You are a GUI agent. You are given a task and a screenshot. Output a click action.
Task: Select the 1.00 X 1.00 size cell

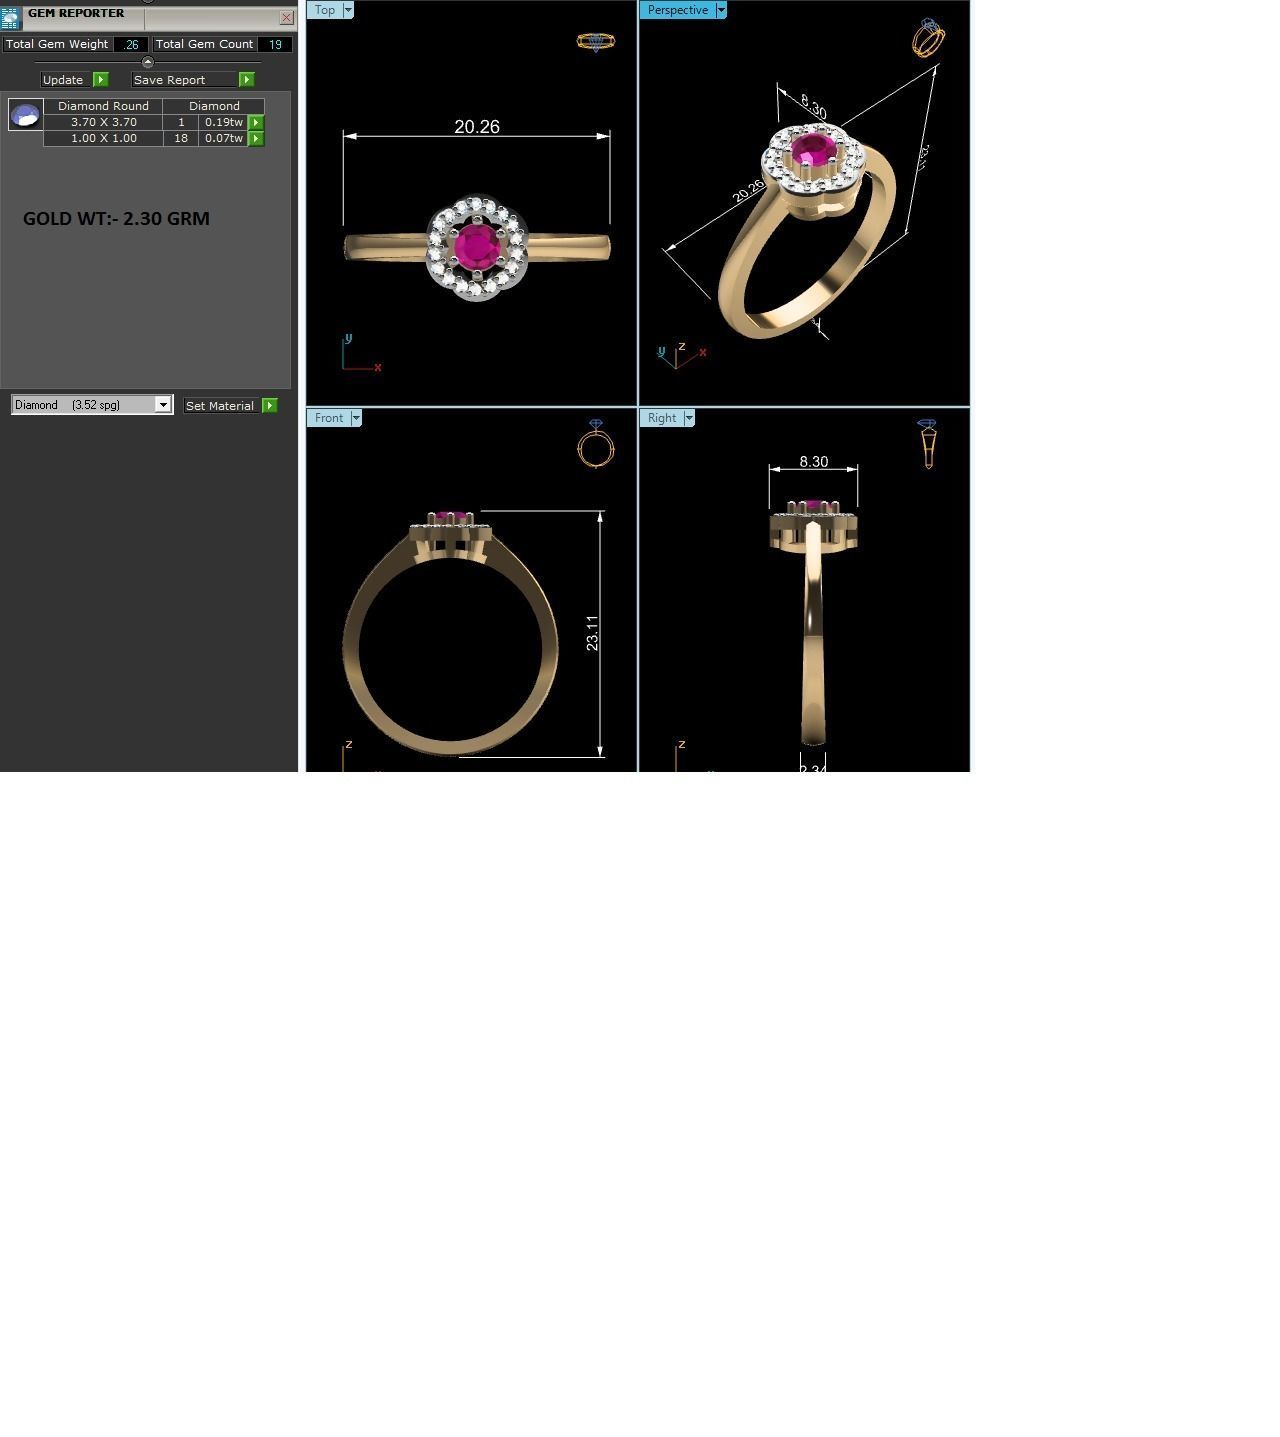pos(103,138)
